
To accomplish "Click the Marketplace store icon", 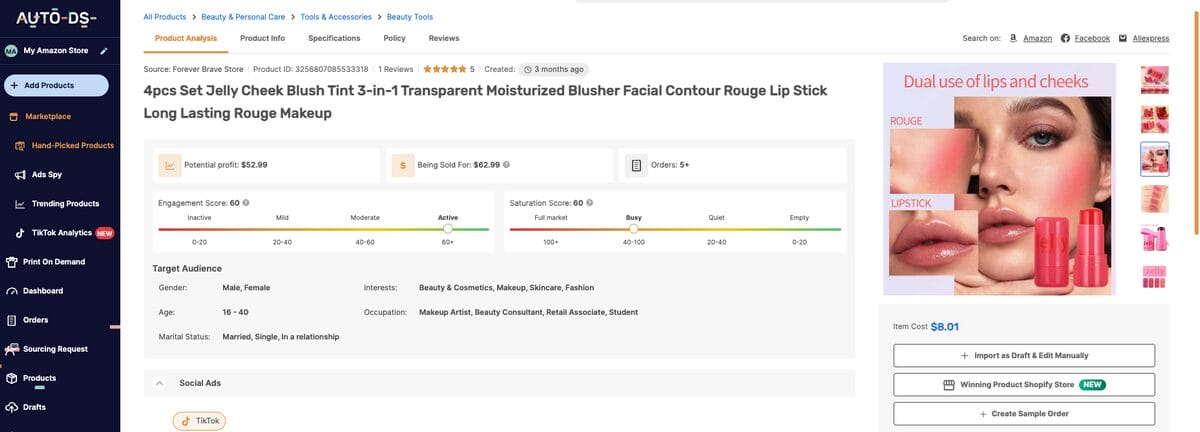I will click(x=13, y=116).
